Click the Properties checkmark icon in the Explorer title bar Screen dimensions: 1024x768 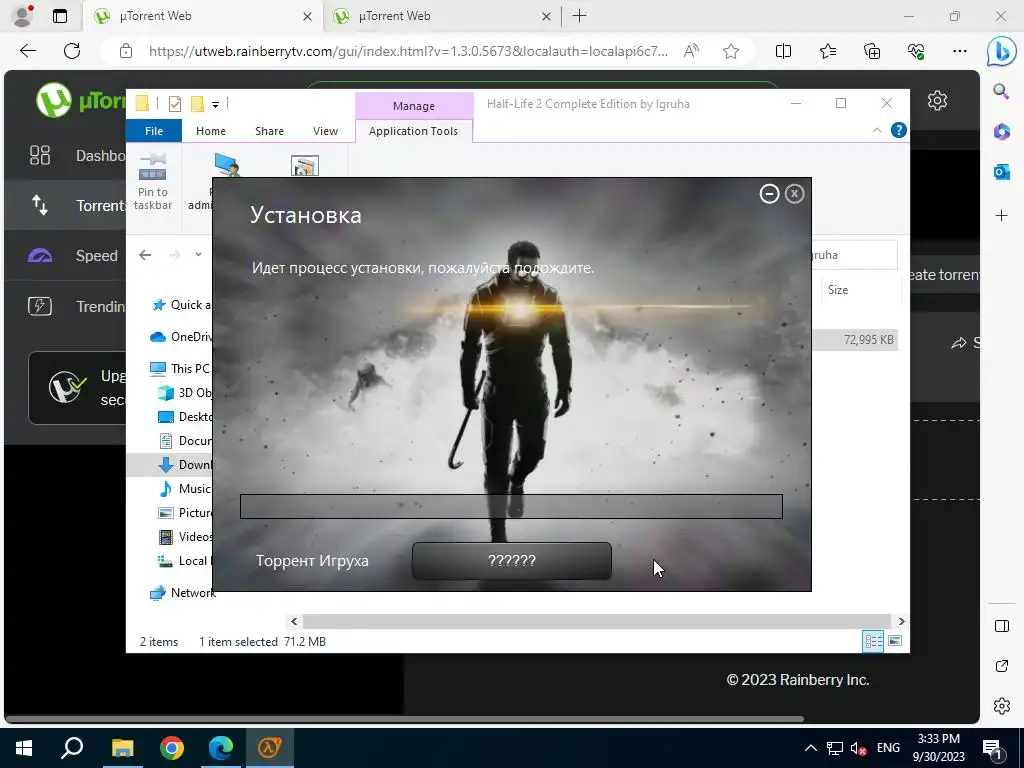(174, 103)
